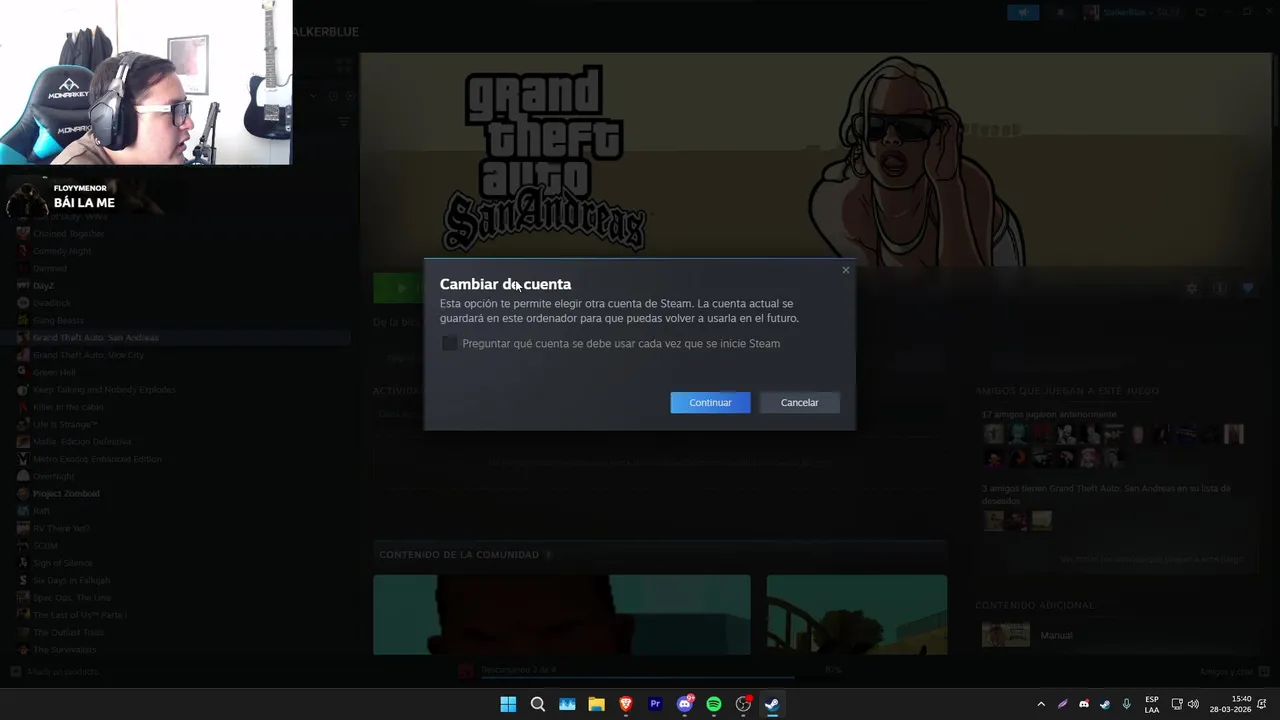Select Project Zomboid in library list
1280x720 pixels.
(x=66, y=493)
